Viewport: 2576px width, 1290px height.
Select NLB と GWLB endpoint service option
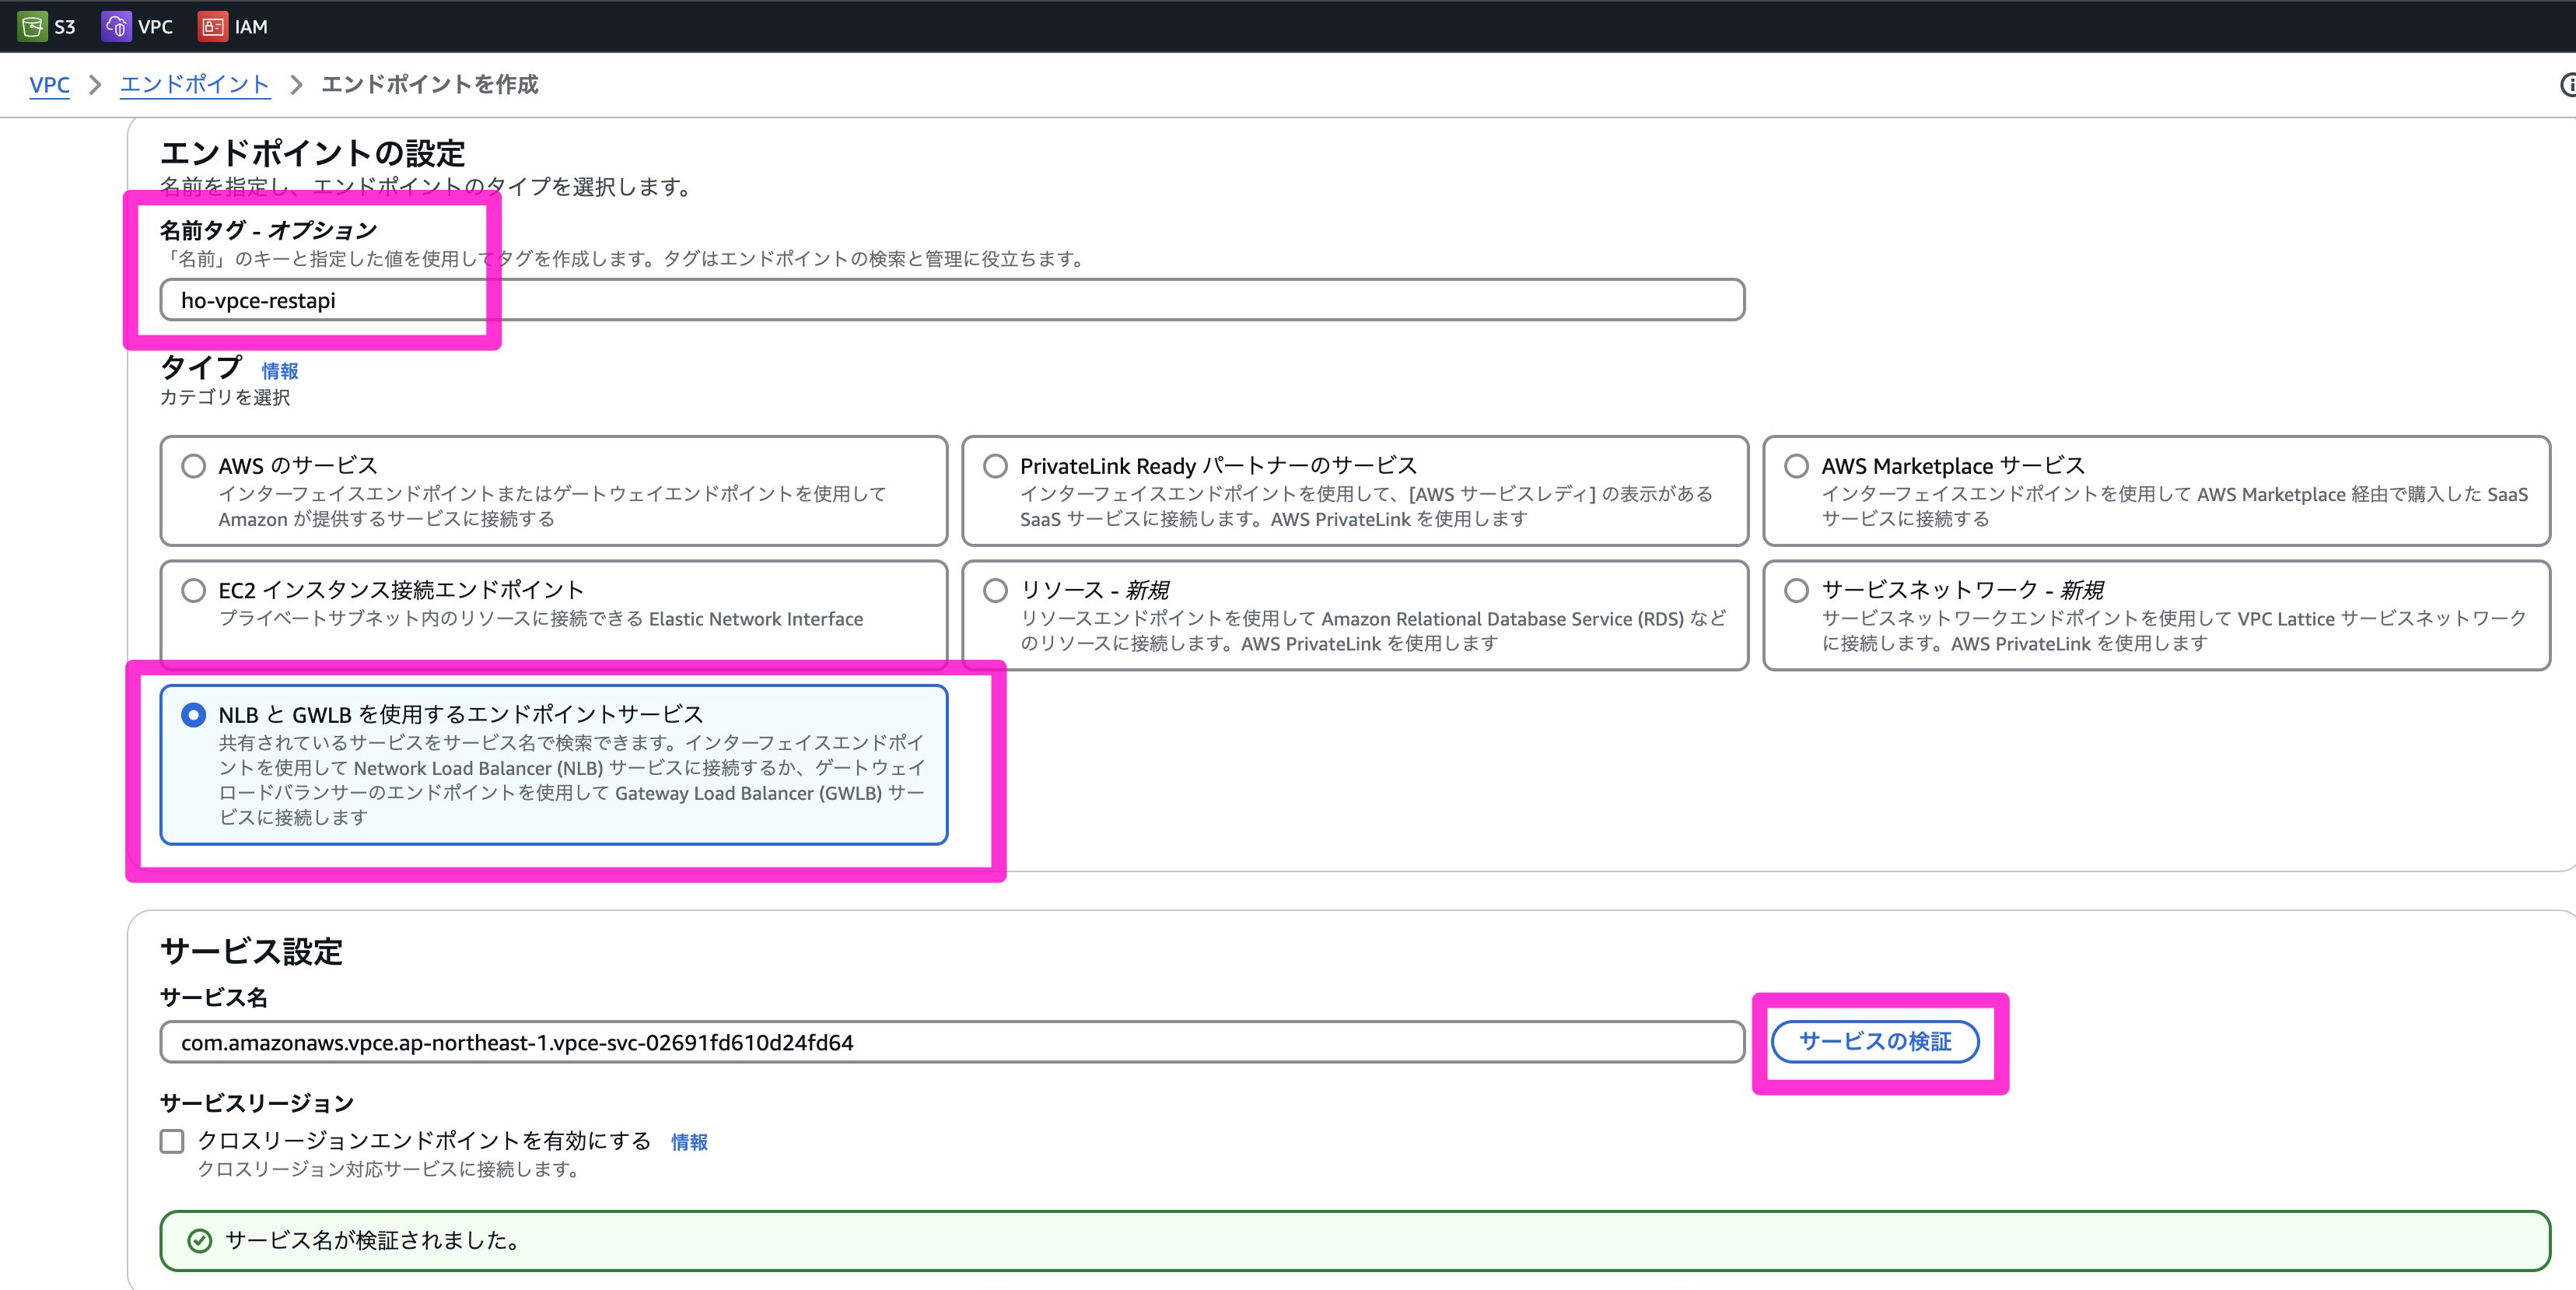(194, 715)
